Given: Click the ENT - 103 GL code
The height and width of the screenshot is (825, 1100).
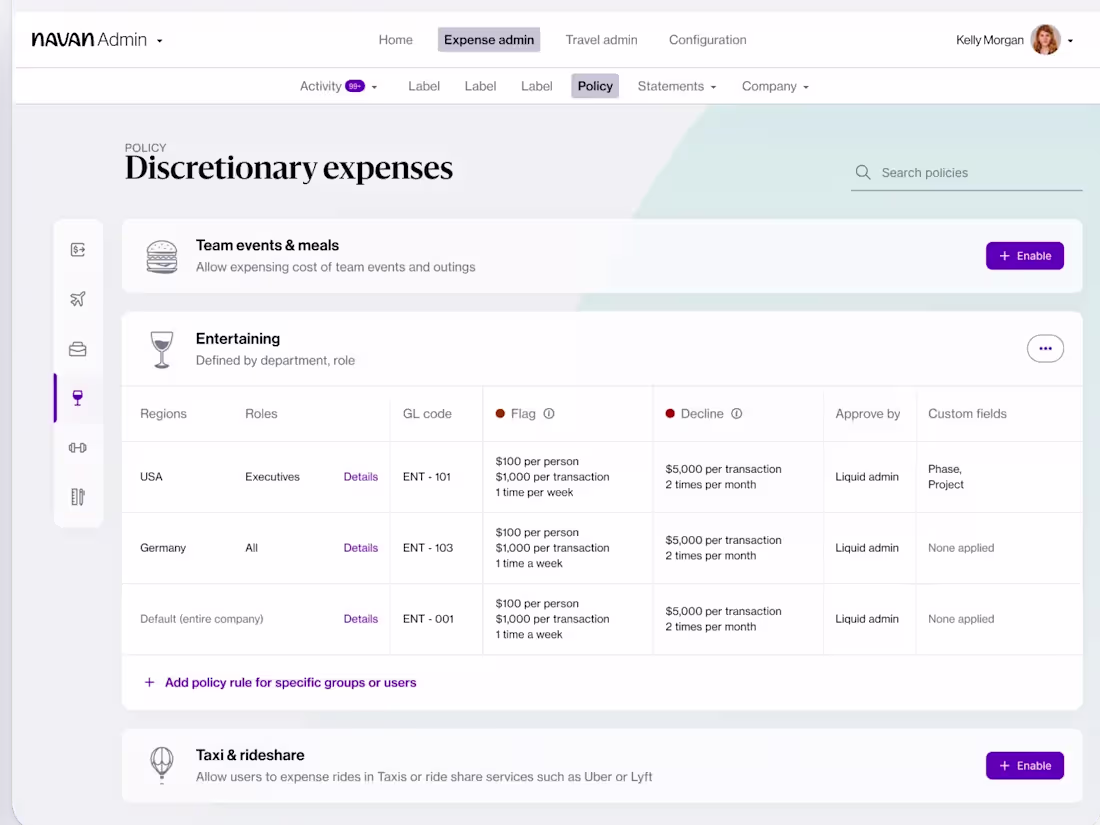Looking at the screenshot, I should click(428, 548).
